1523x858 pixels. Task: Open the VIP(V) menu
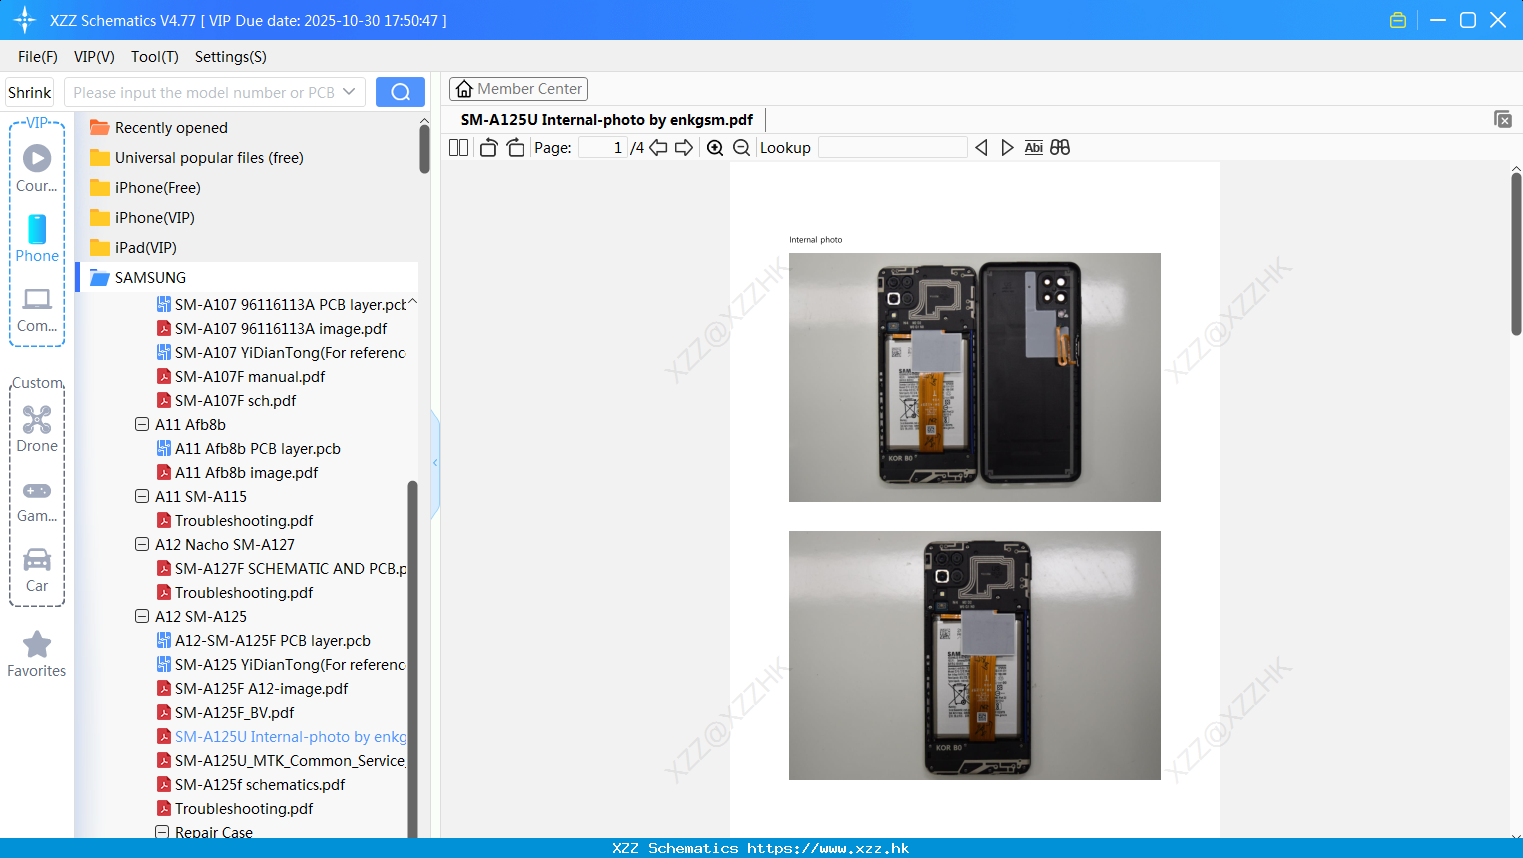tap(94, 57)
